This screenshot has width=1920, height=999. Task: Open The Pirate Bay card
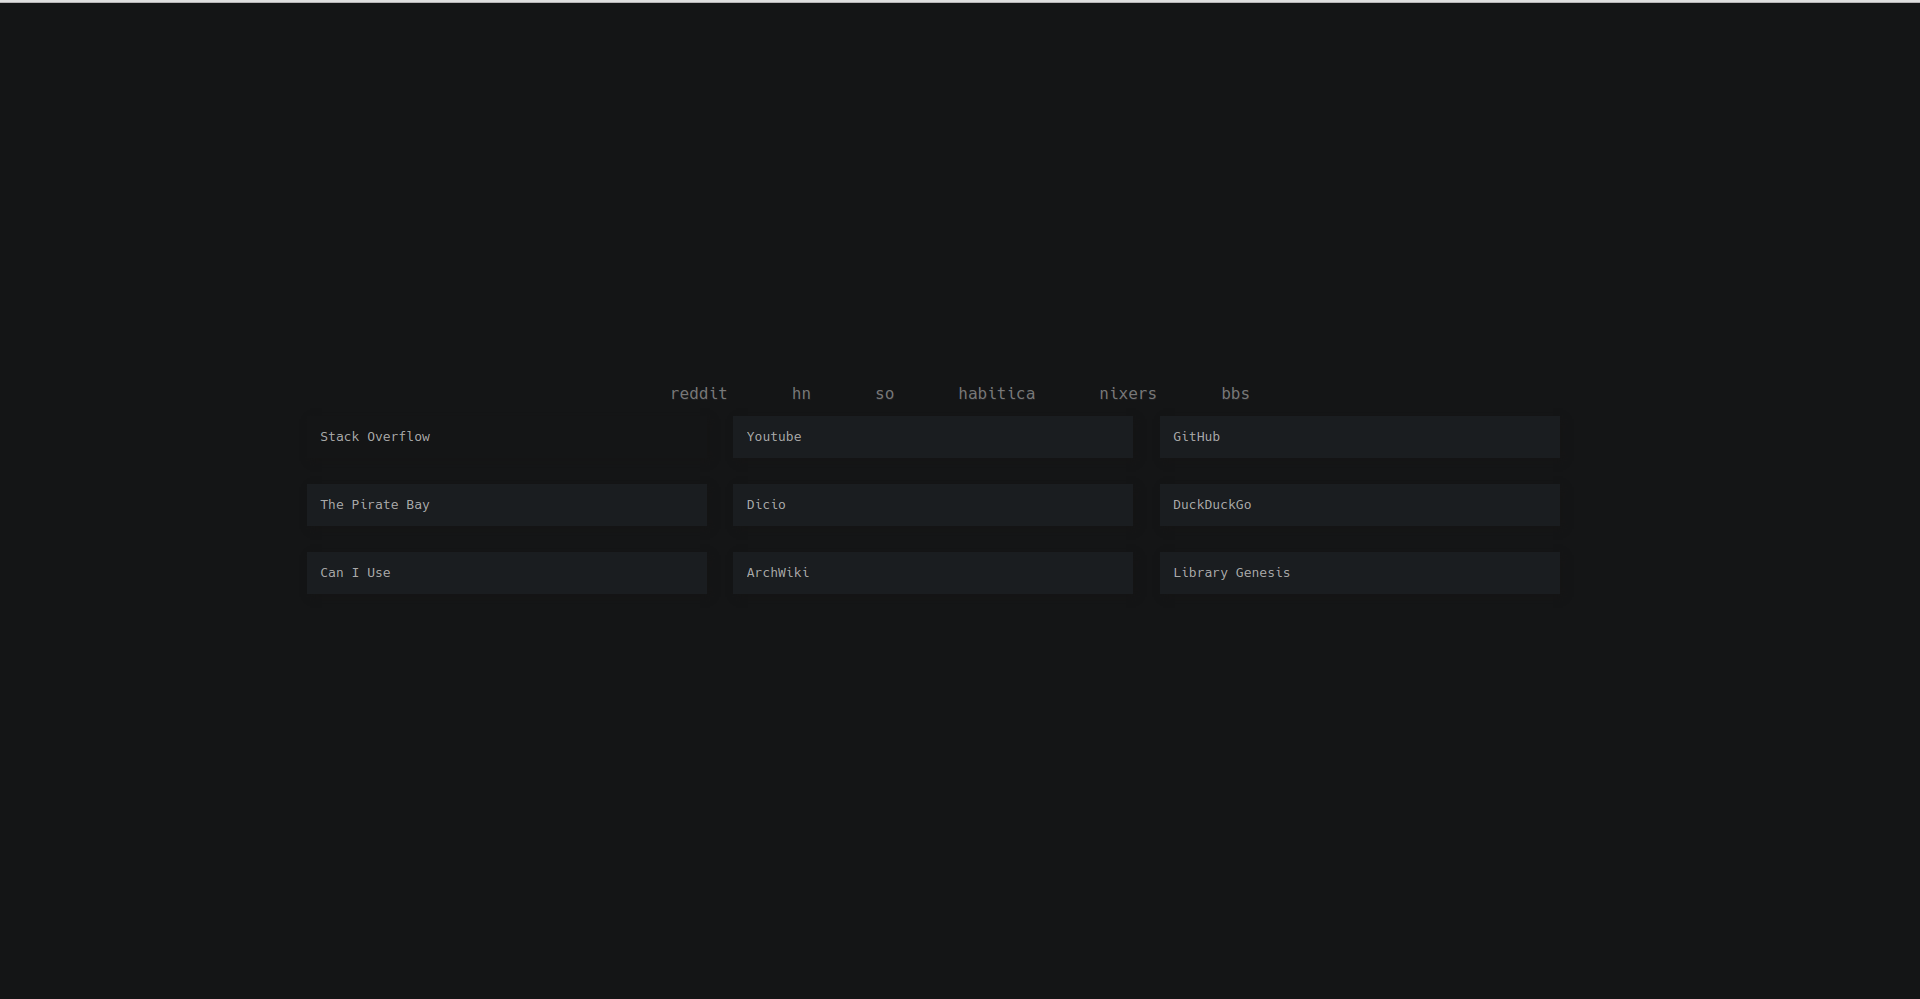click(x=506, y=504)
